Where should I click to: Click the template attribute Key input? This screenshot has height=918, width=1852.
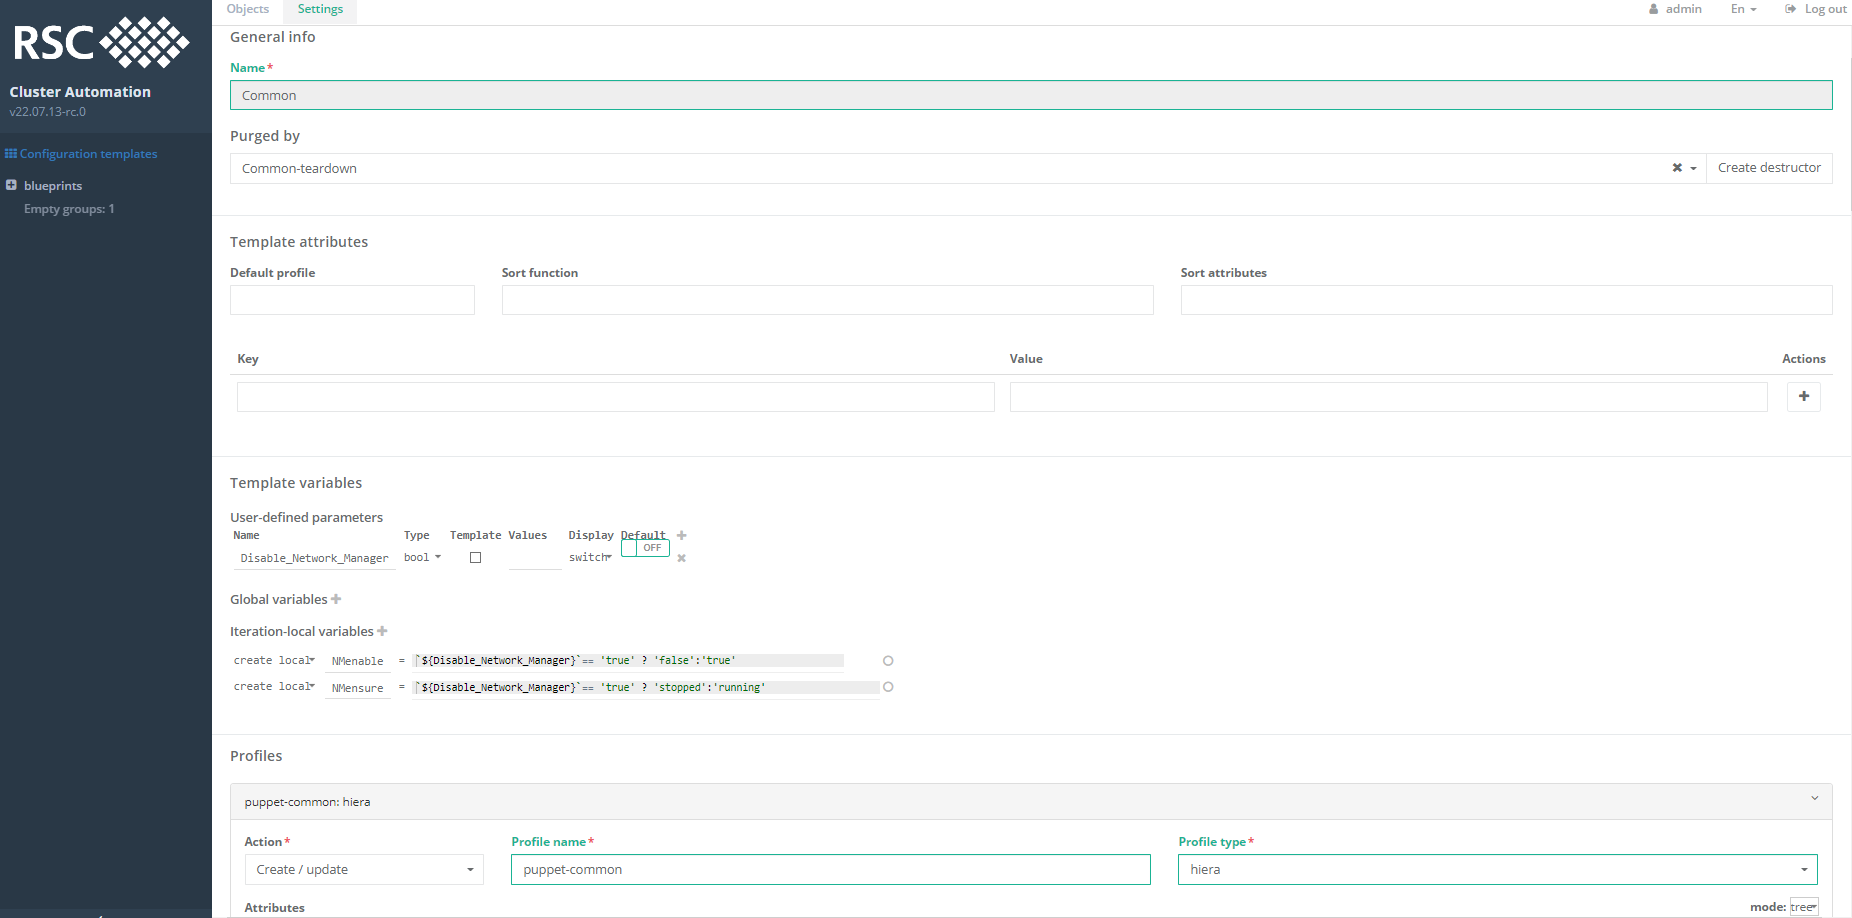[x=616, y=397]
